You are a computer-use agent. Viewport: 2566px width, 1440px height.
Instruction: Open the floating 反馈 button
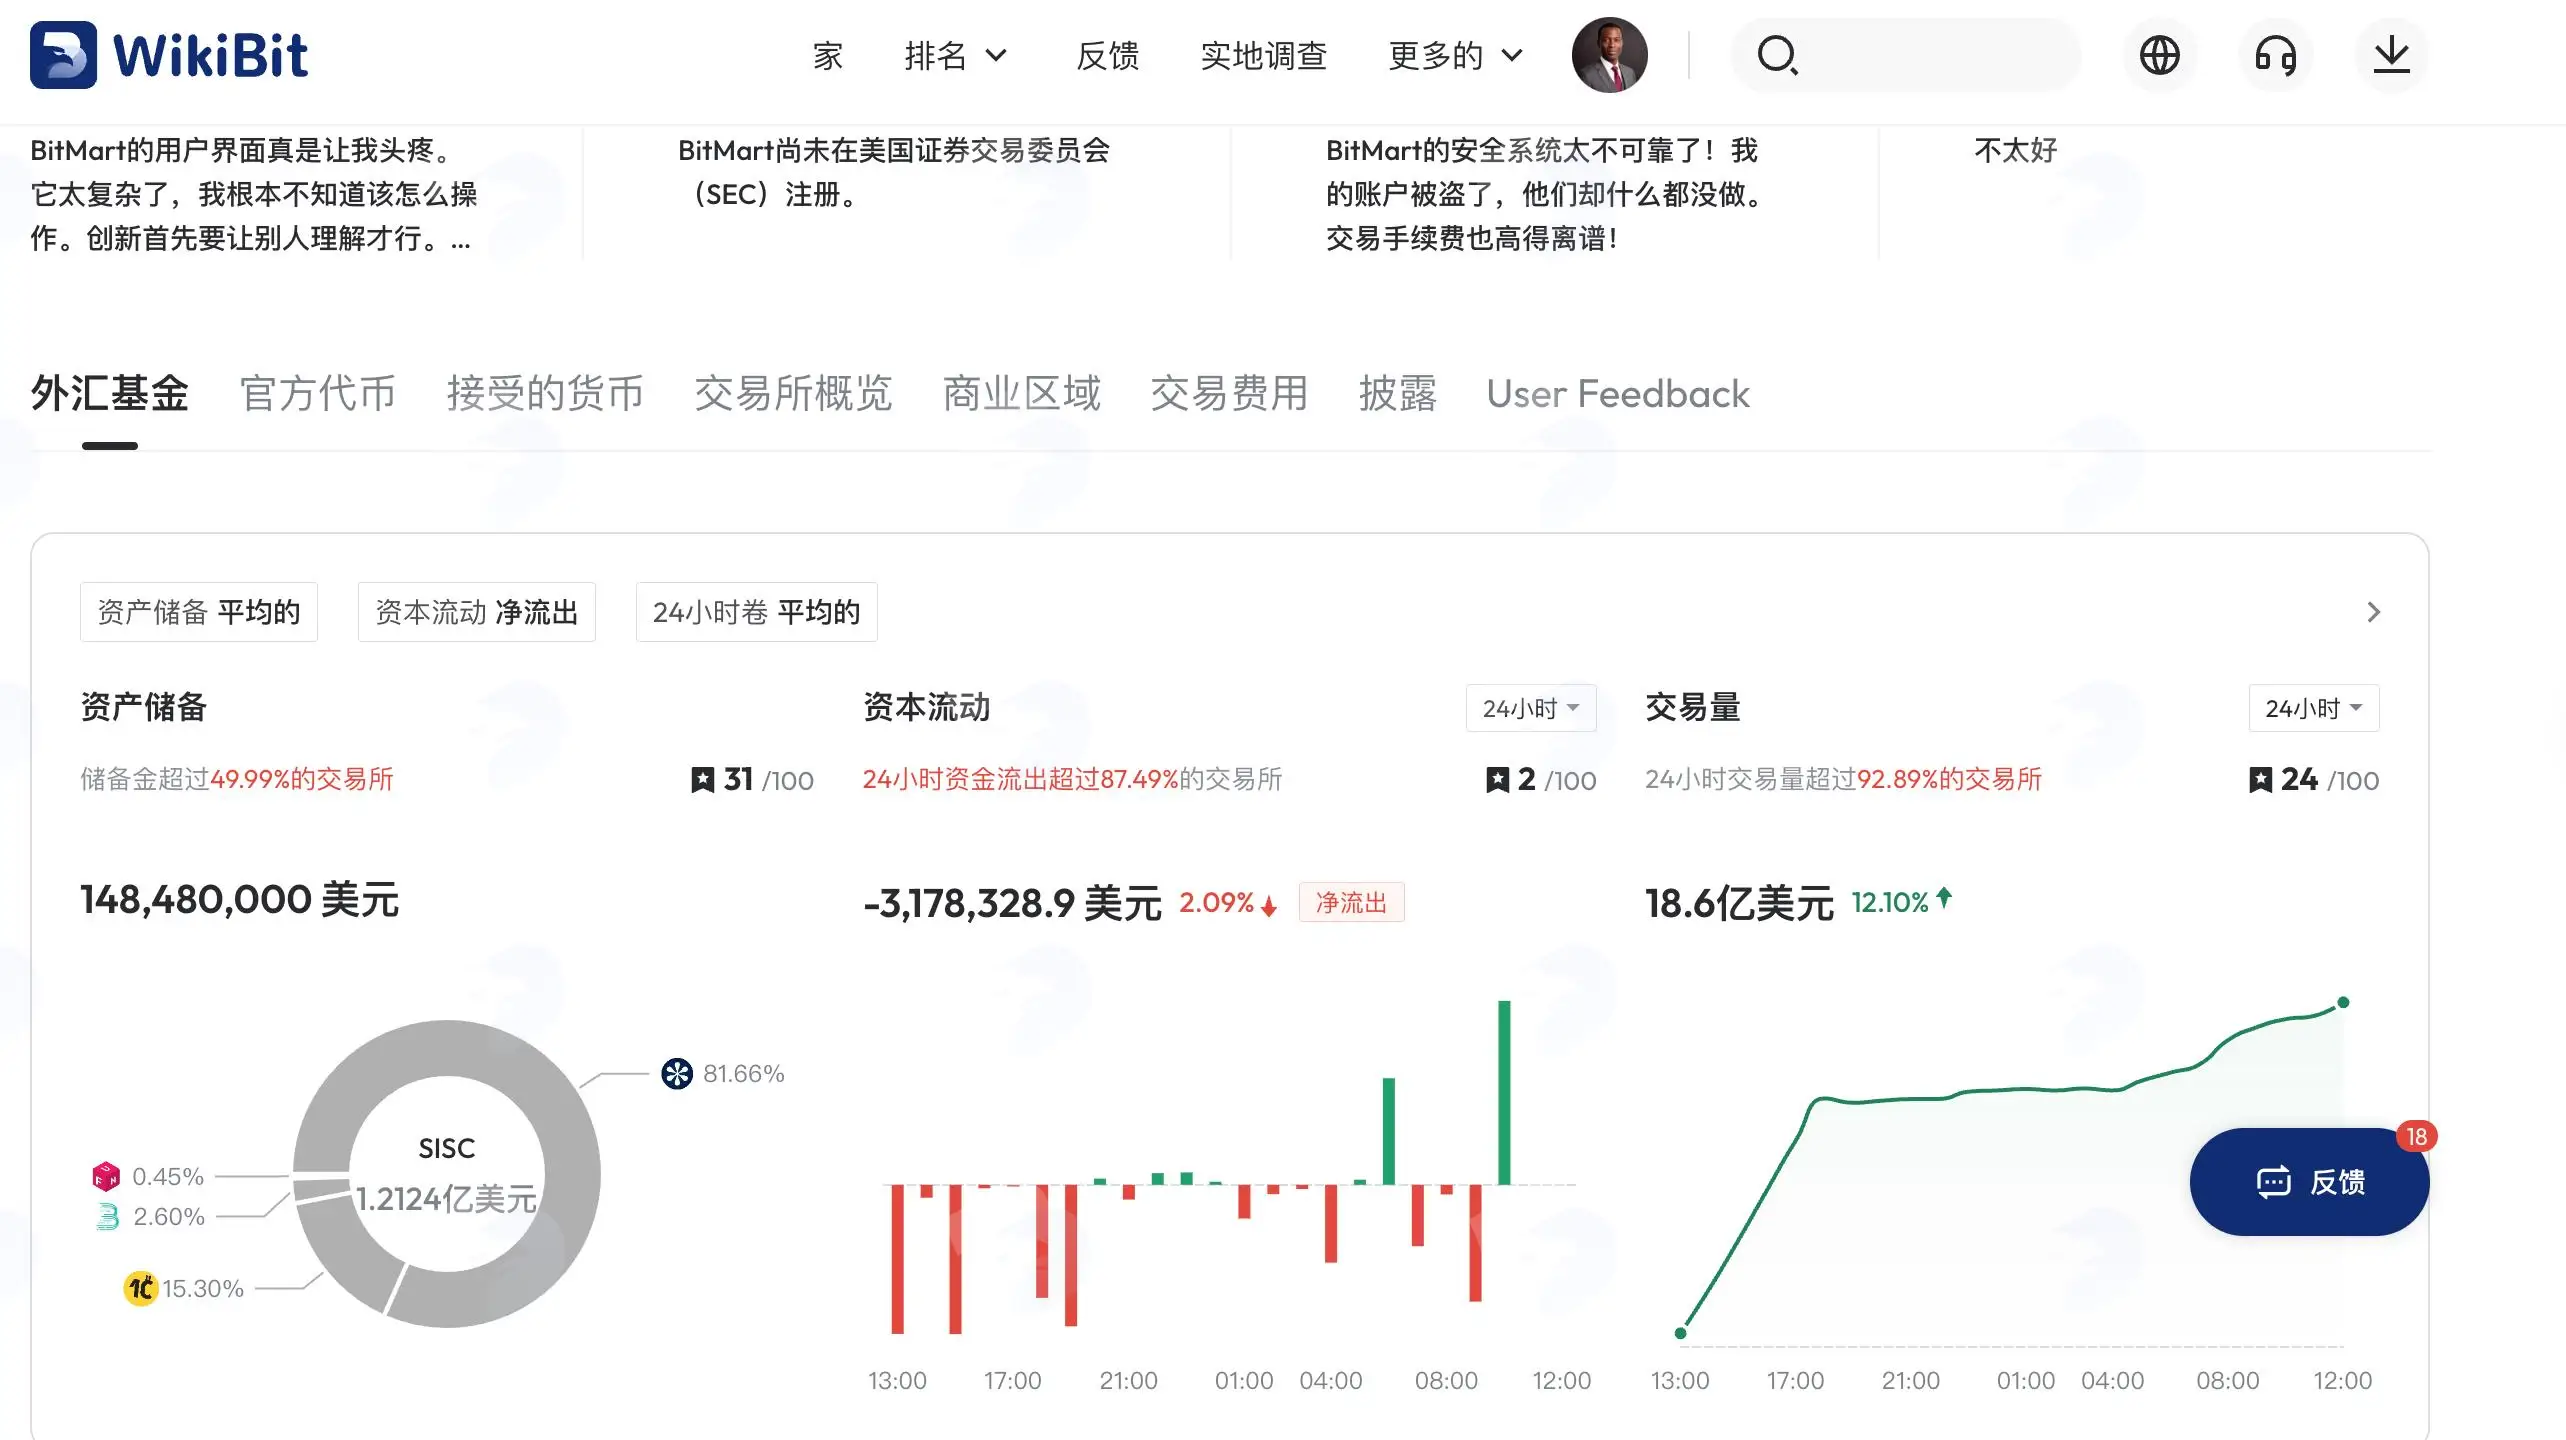[x=2309, y=1182]
